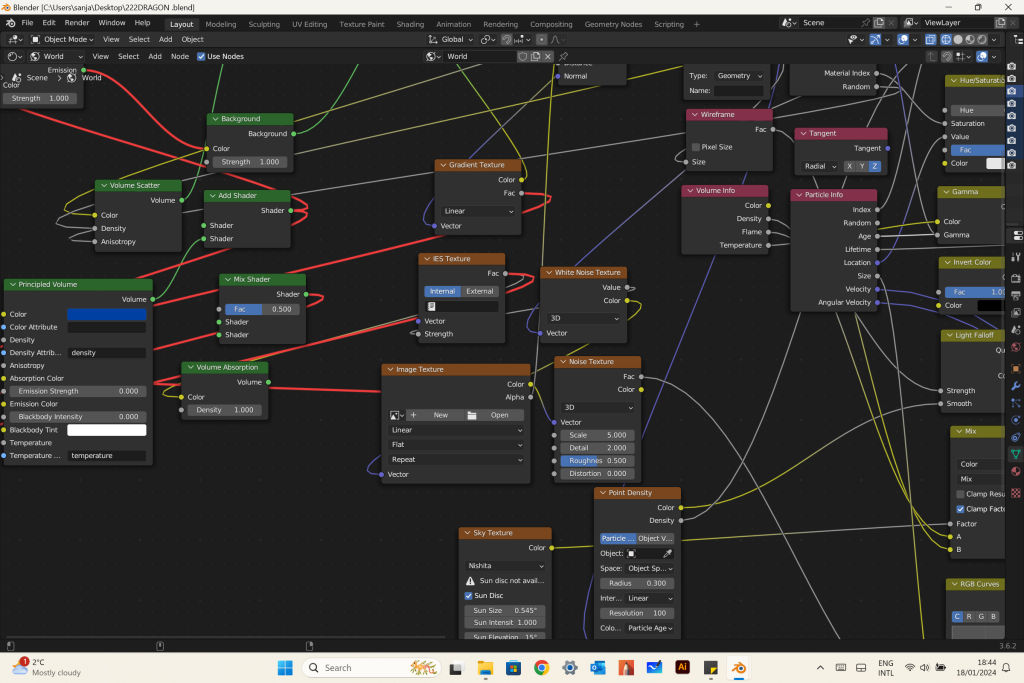
Task: Switch viewport to Solid shading
Action: click(958, 40)
